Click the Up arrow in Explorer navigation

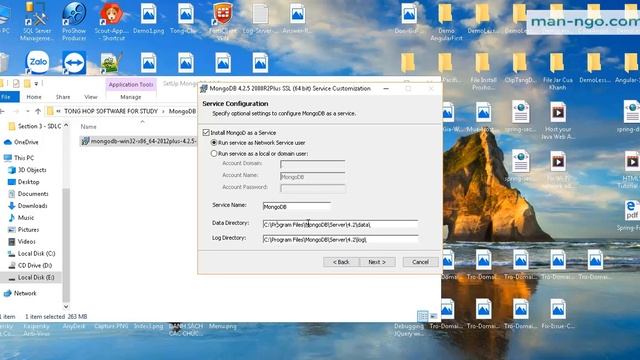38,111
